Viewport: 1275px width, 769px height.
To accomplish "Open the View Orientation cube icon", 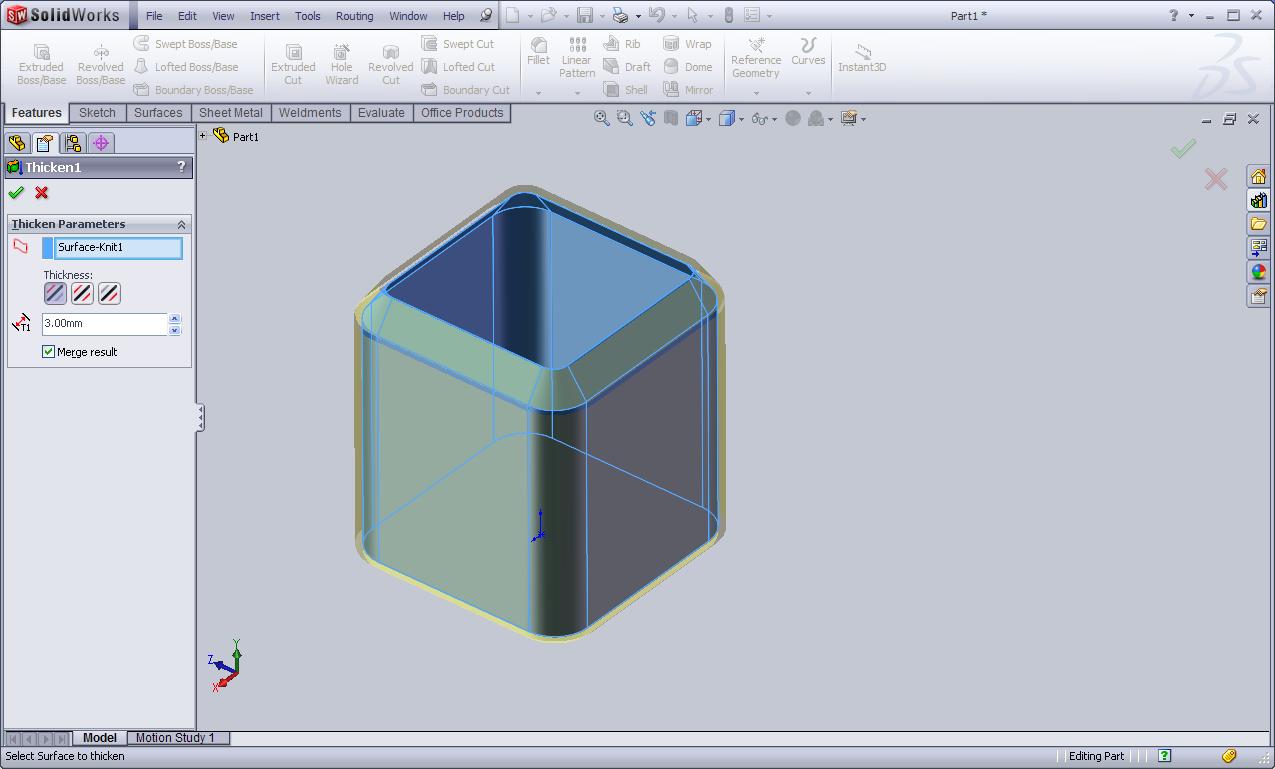I will pos(694,118).
